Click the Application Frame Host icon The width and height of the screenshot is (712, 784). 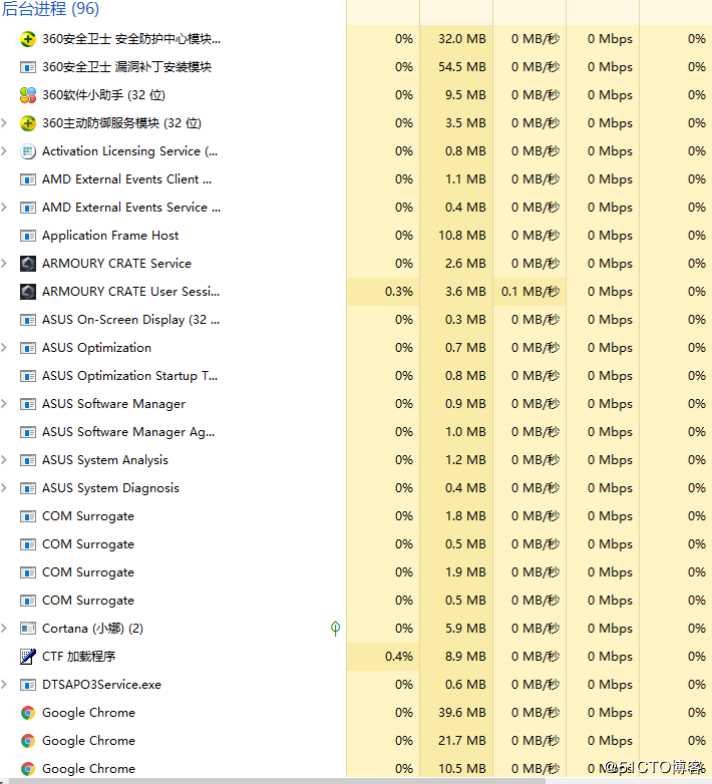pyautogui.click(x=28, y=236)
